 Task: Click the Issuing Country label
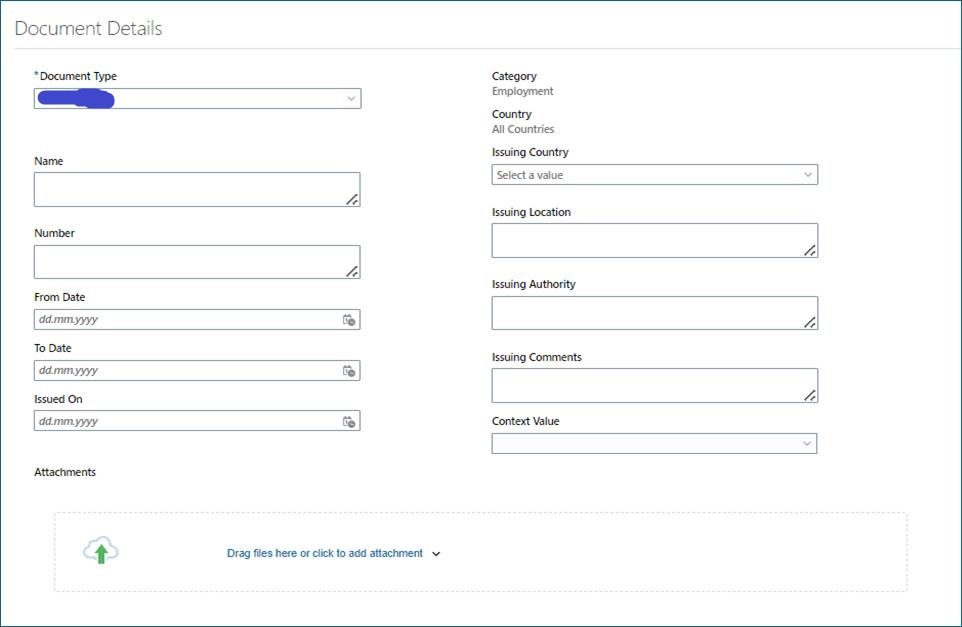(x=530, y=152)
